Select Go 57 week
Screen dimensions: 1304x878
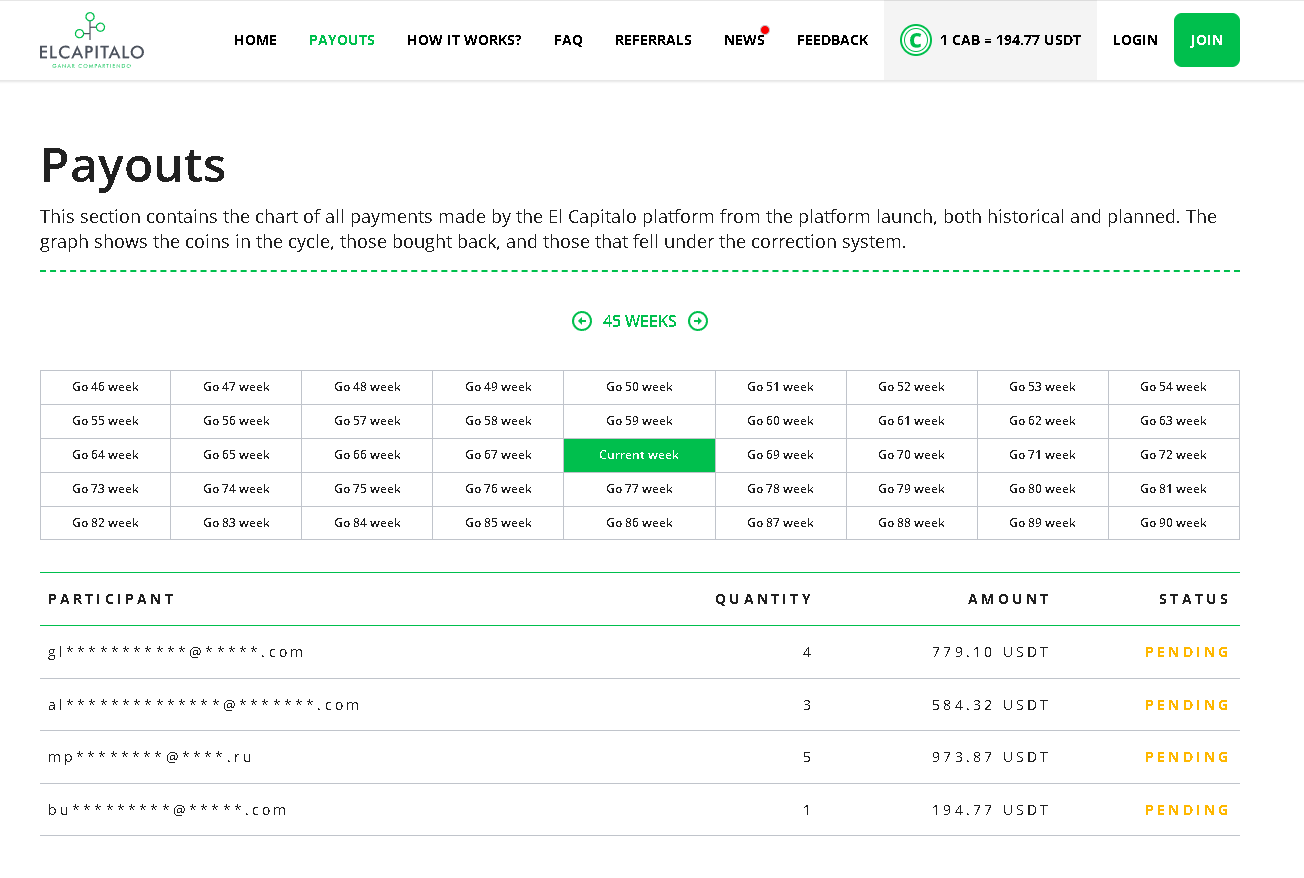point(367,421)
